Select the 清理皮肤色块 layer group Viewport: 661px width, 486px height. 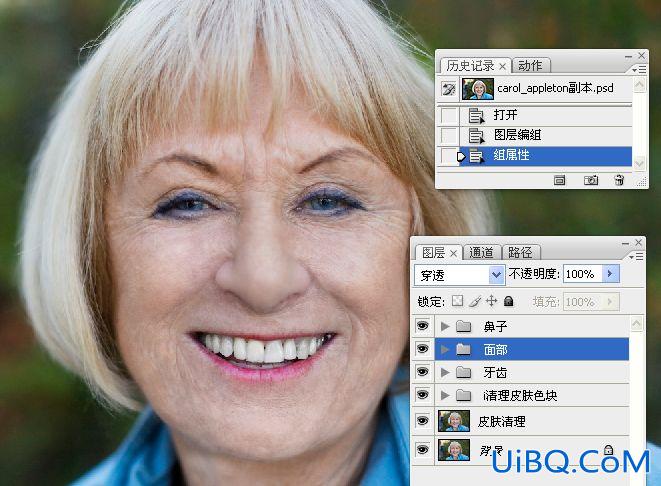pyautogui.click(x=532, y=395)
